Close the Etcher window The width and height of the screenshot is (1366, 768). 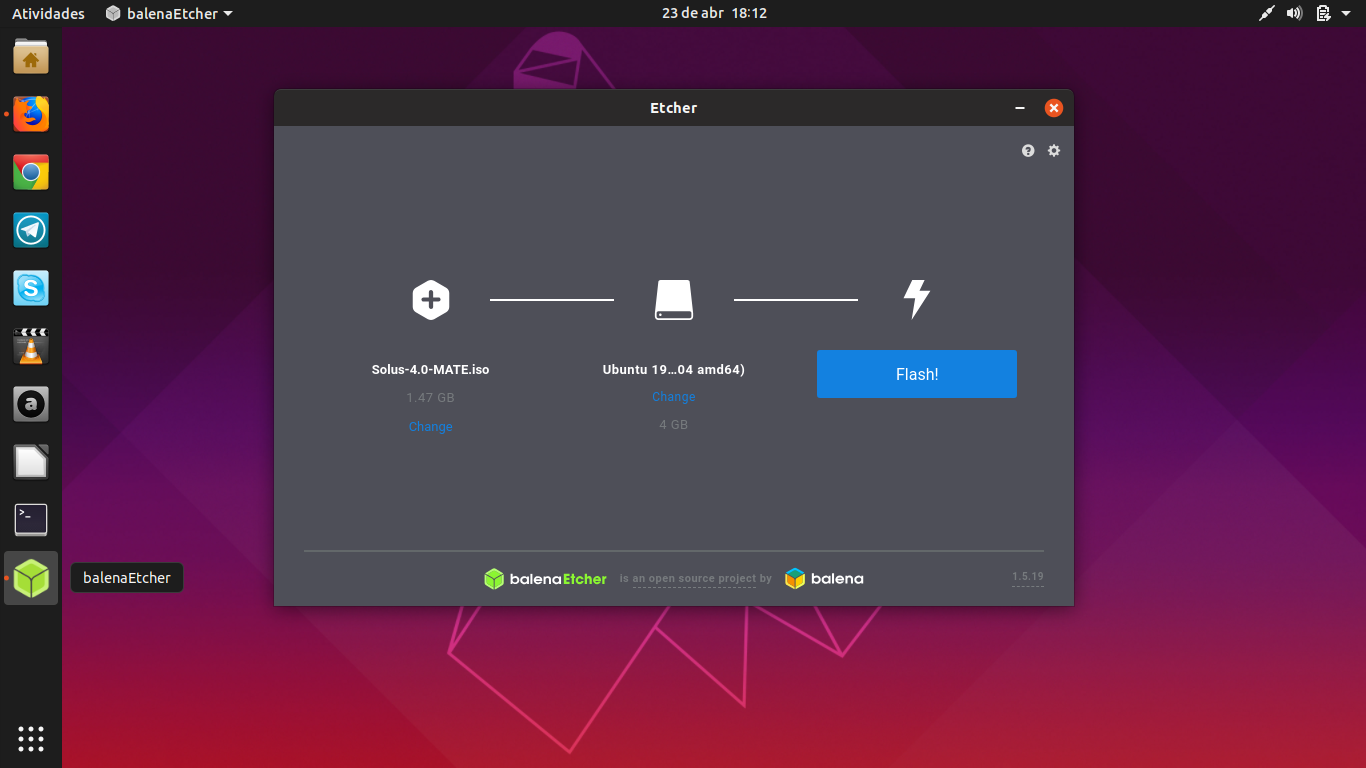pyautogui.click(x=1053, y=108)
